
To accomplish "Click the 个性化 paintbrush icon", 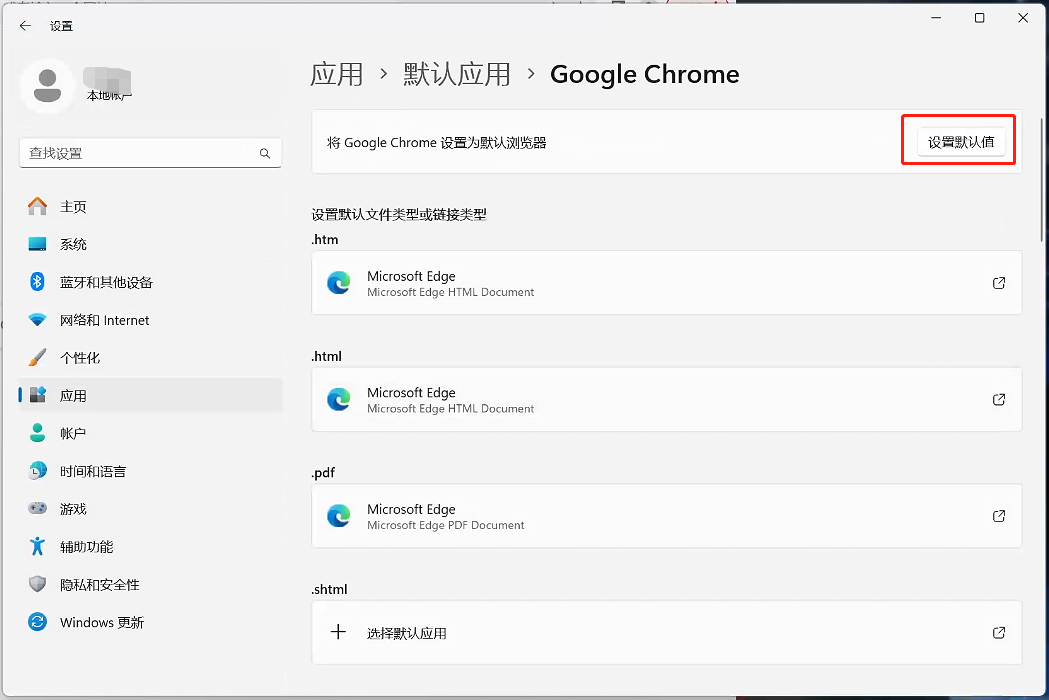I will pyautogui.click(x=37, y=357).
